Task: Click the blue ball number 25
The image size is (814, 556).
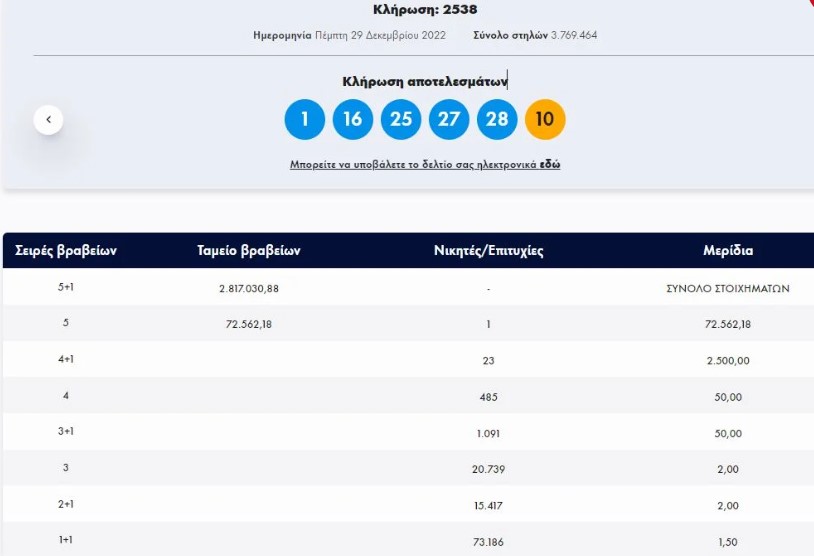Action: pyautogui.click(x=401, y=120)
